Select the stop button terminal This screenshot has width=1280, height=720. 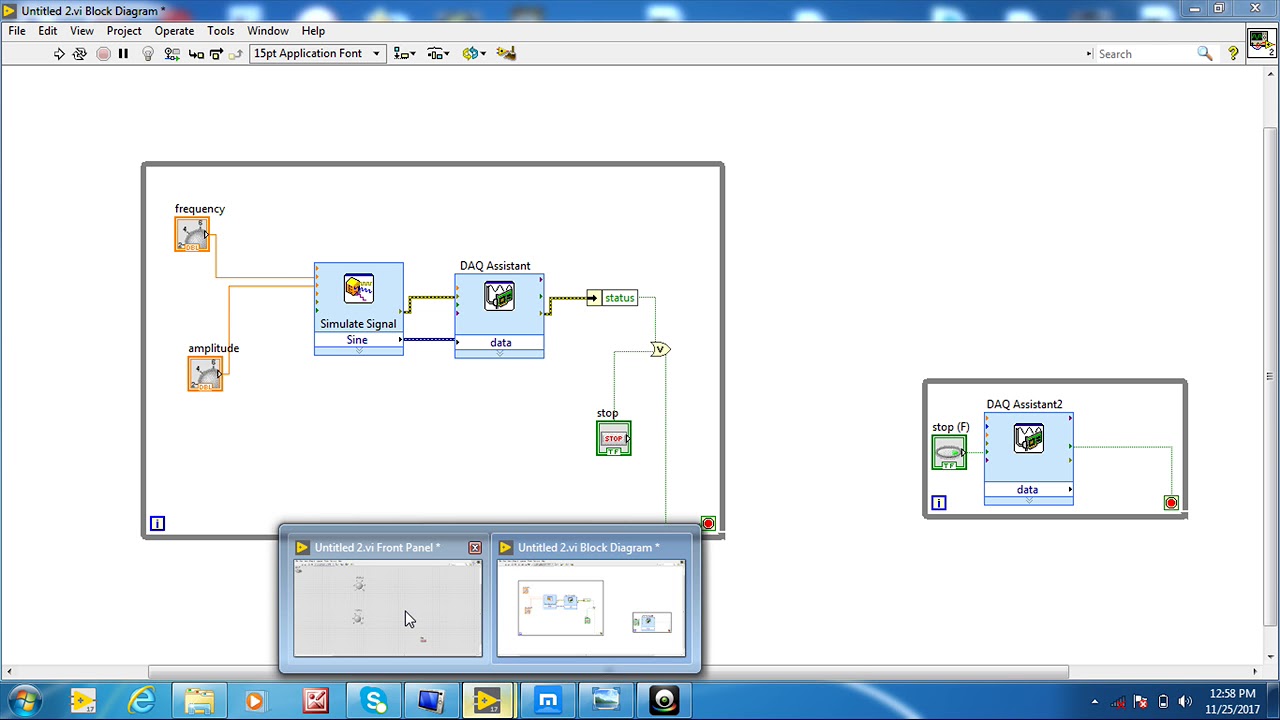(614, 438)
